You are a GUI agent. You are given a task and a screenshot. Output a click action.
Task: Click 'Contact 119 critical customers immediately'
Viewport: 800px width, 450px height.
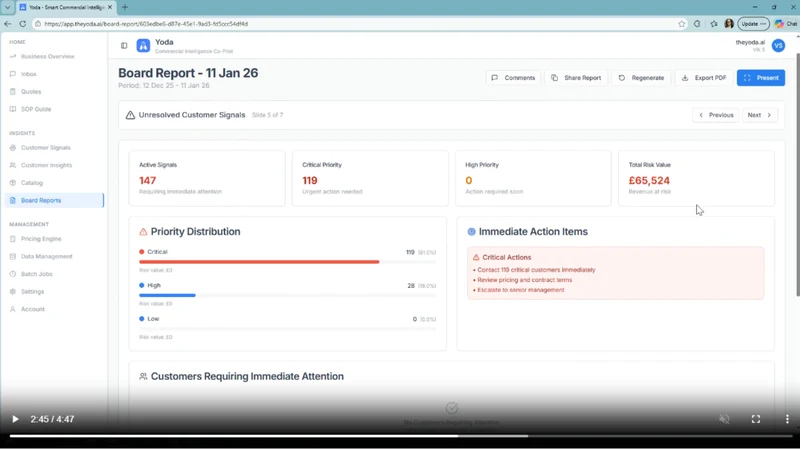point(536,270)
